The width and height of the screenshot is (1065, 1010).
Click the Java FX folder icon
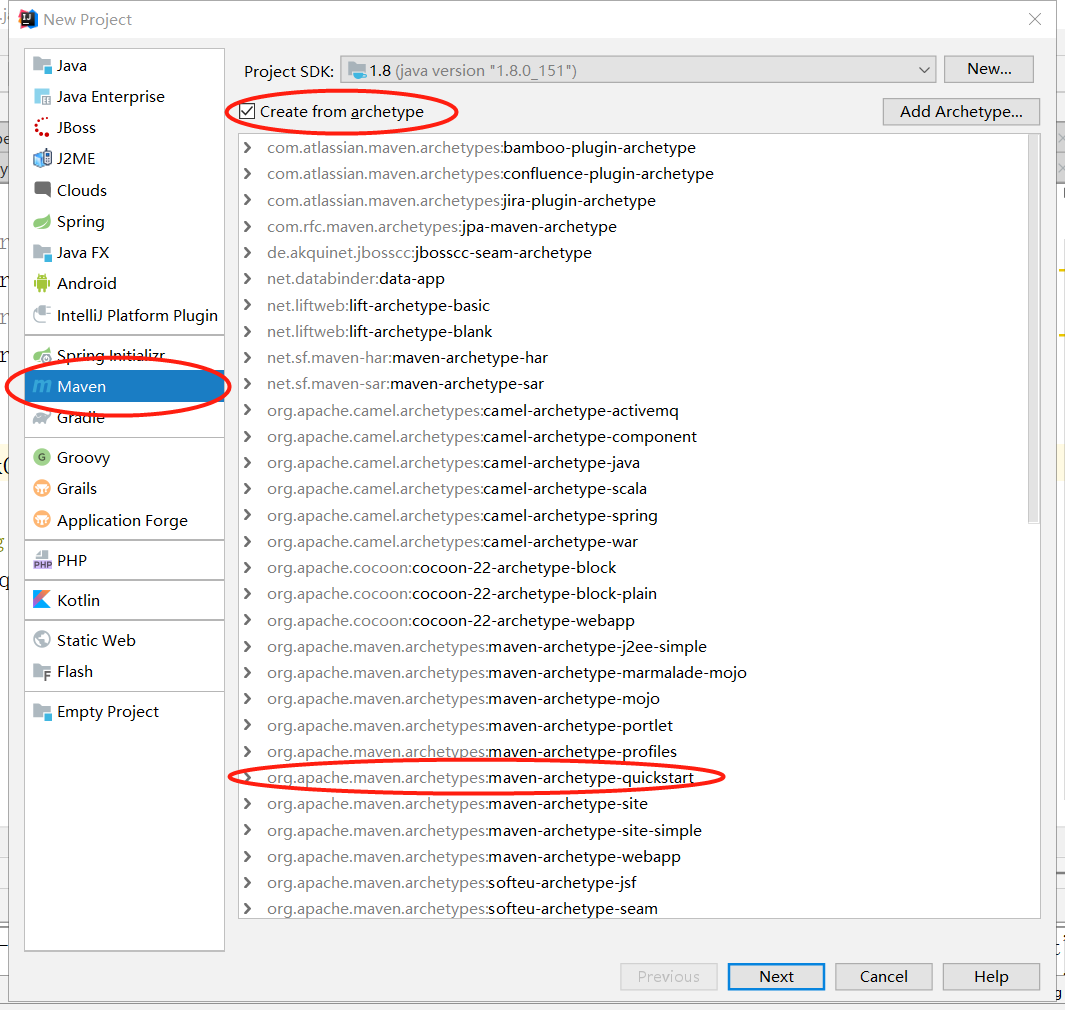(x=42, y=253)
